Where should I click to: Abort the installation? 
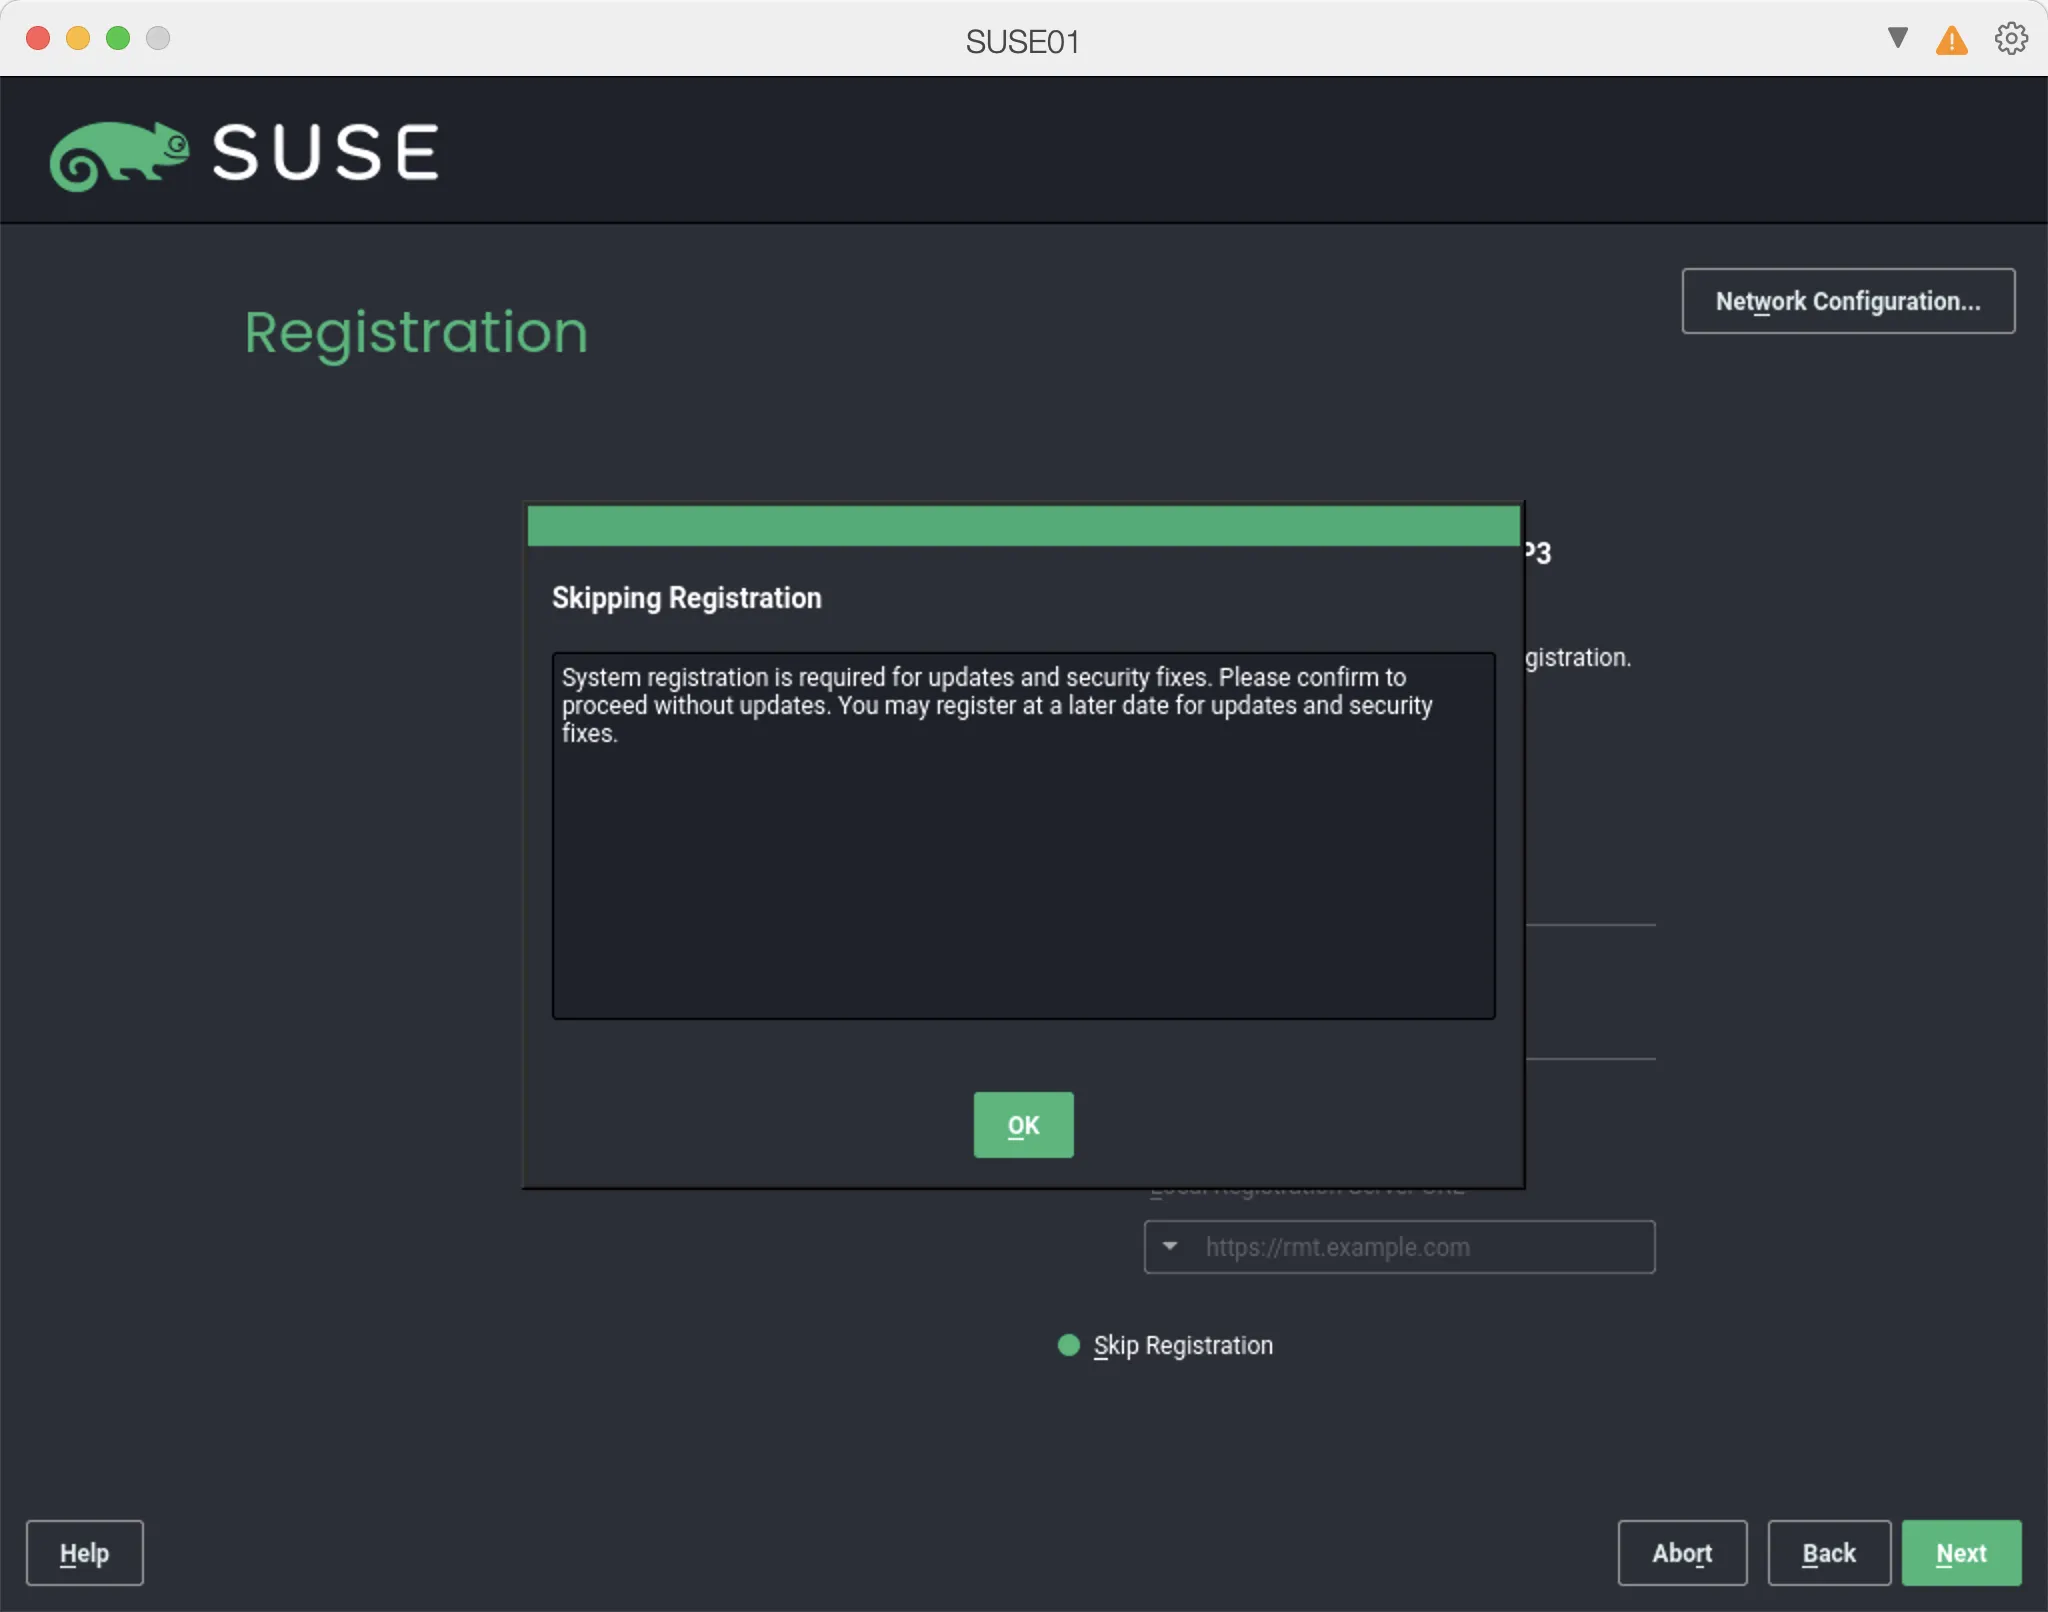coord(1681,1552)
